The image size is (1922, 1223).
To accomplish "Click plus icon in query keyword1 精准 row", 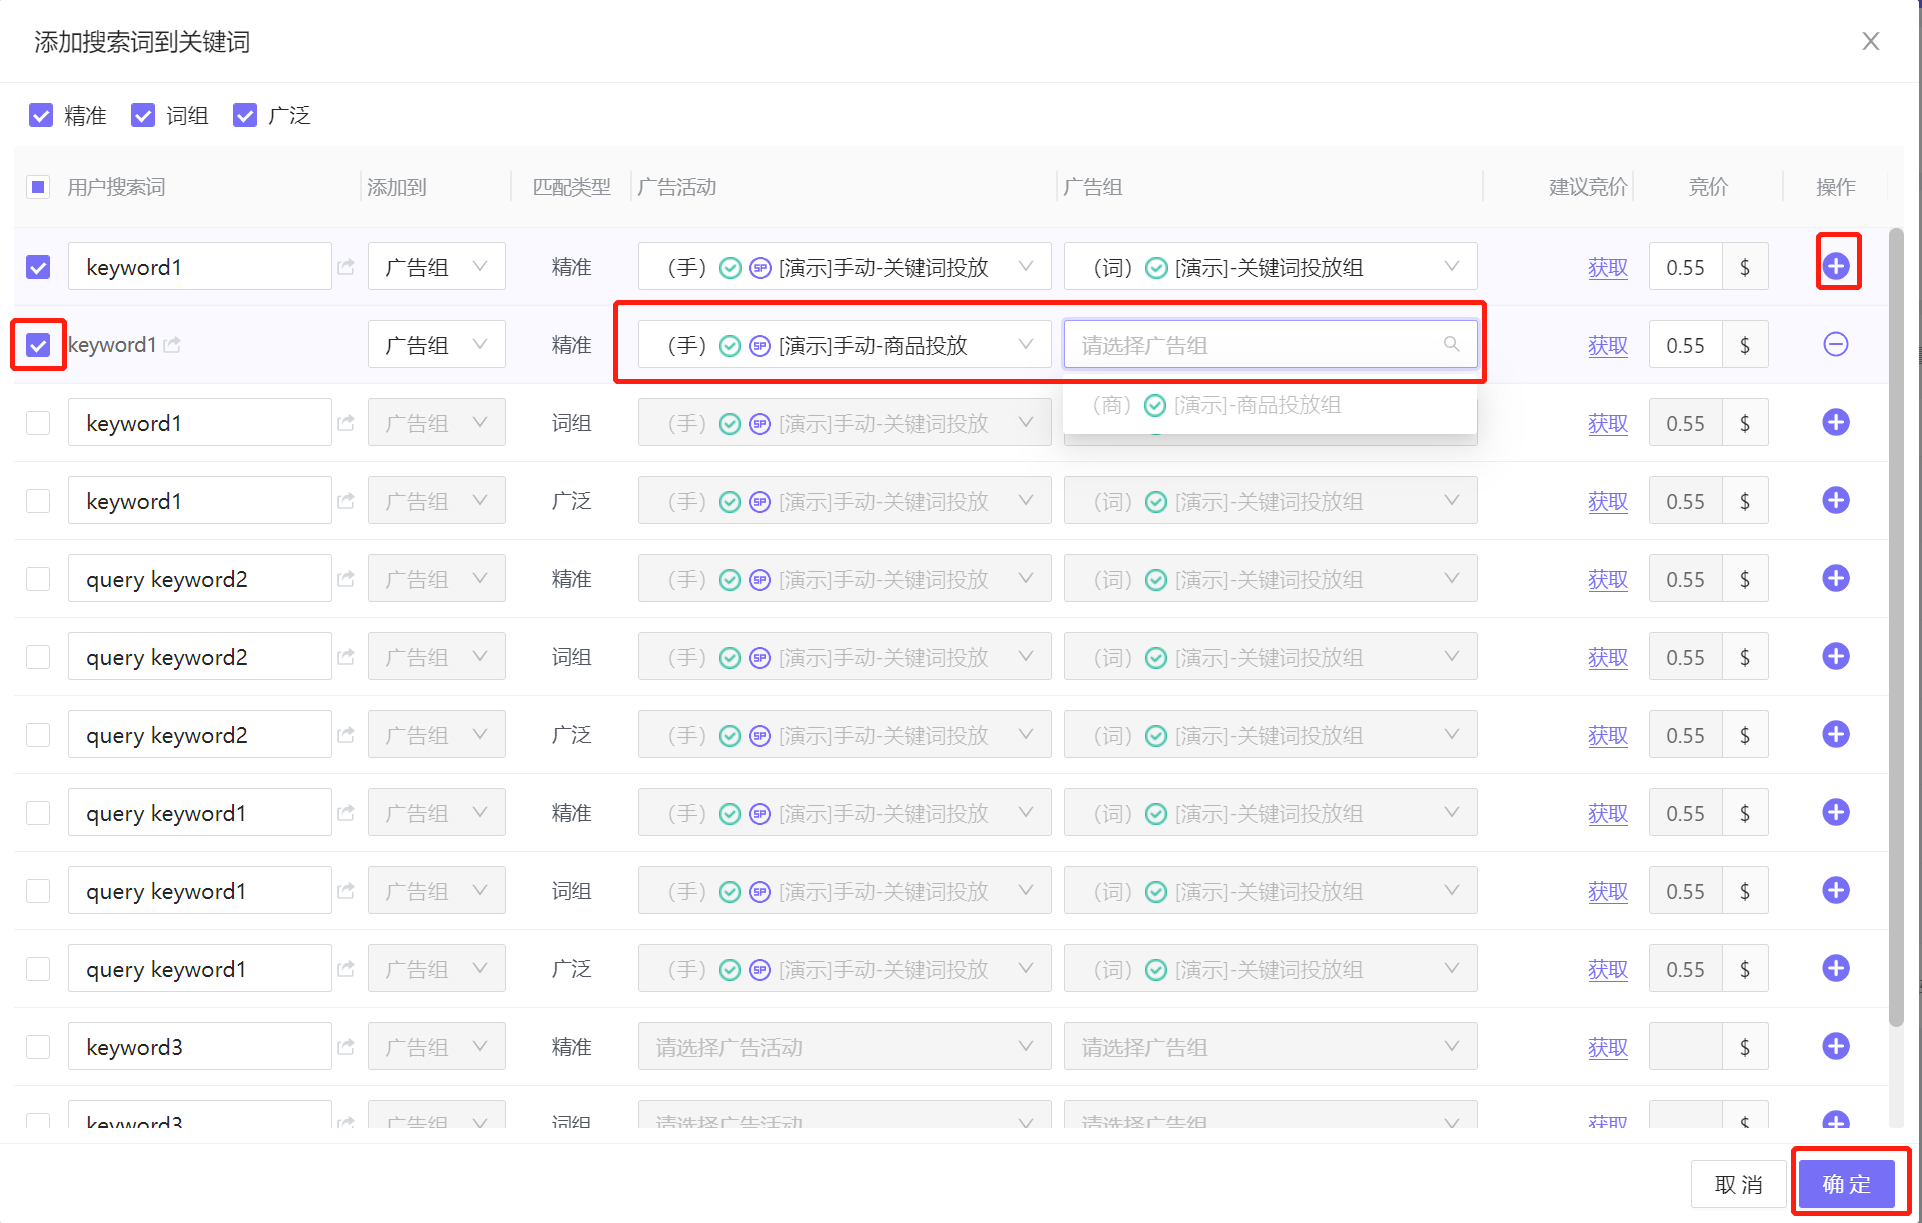I will pos(1836,812).
